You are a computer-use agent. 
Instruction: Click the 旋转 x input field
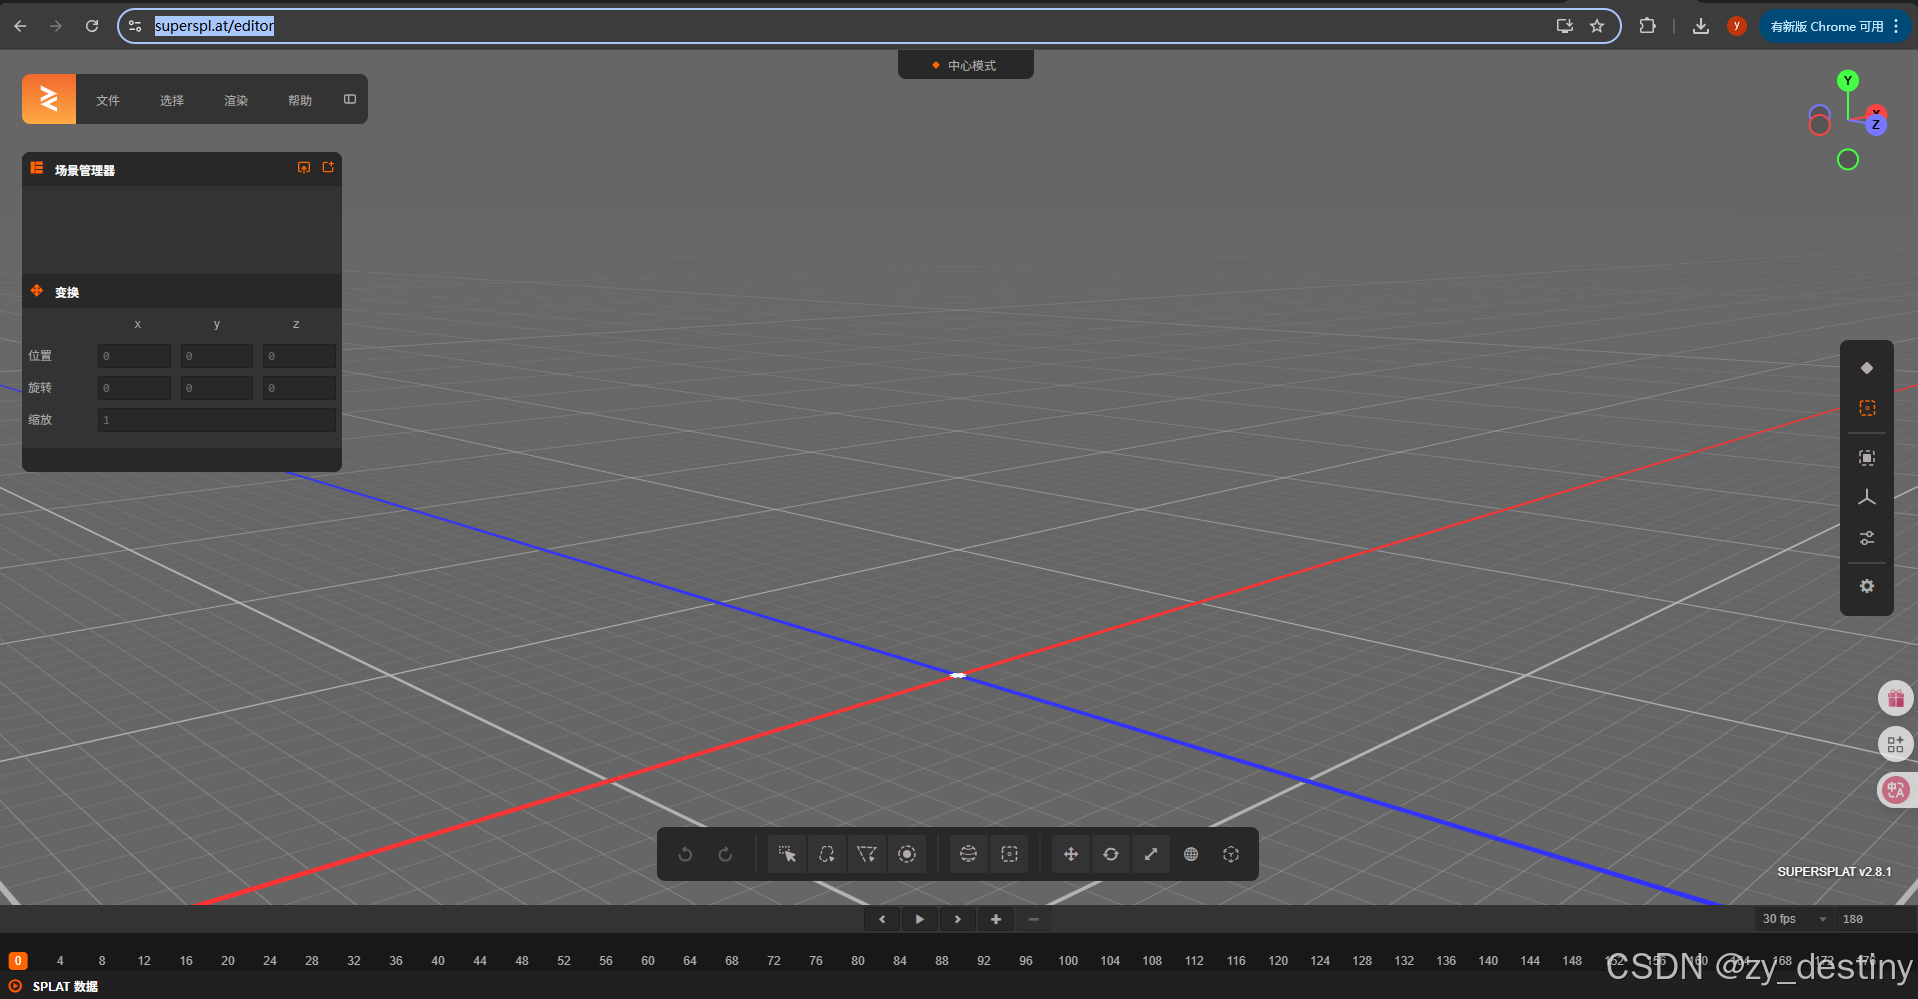(134, 388)
